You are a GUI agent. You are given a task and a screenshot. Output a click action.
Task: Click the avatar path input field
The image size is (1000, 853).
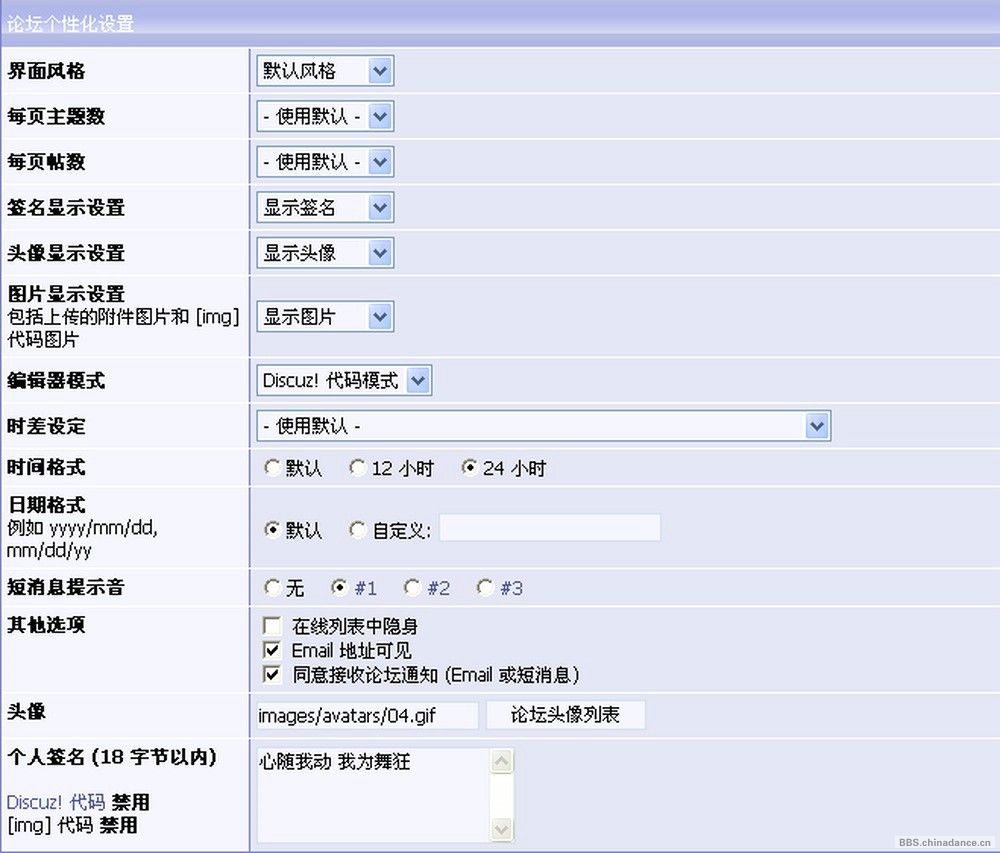(x=367, y=715)
